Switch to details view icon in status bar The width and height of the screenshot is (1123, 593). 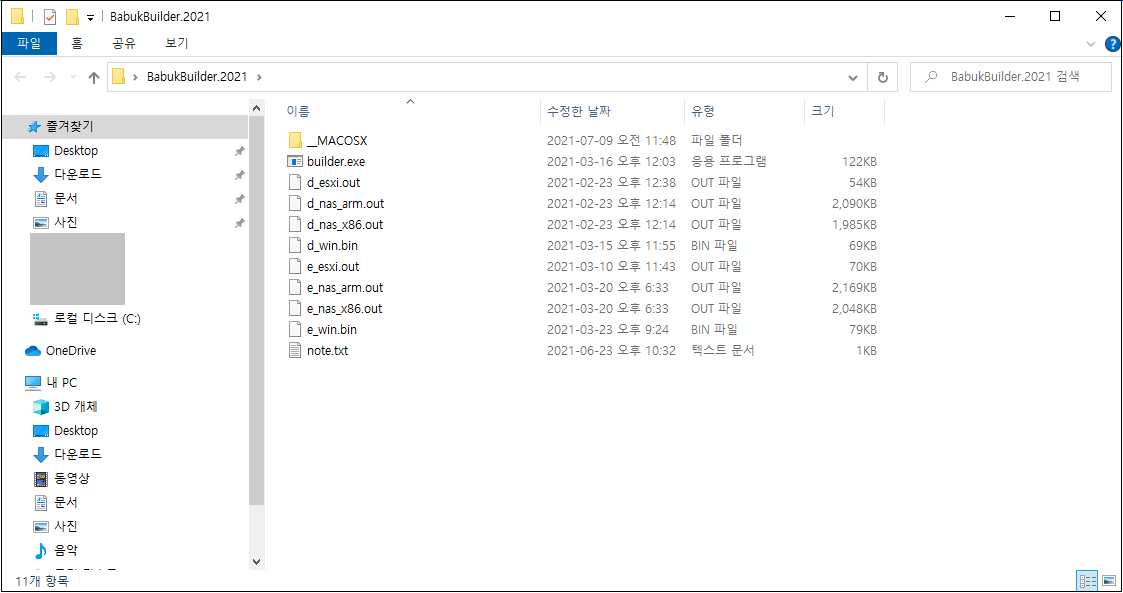[1087, 581]
